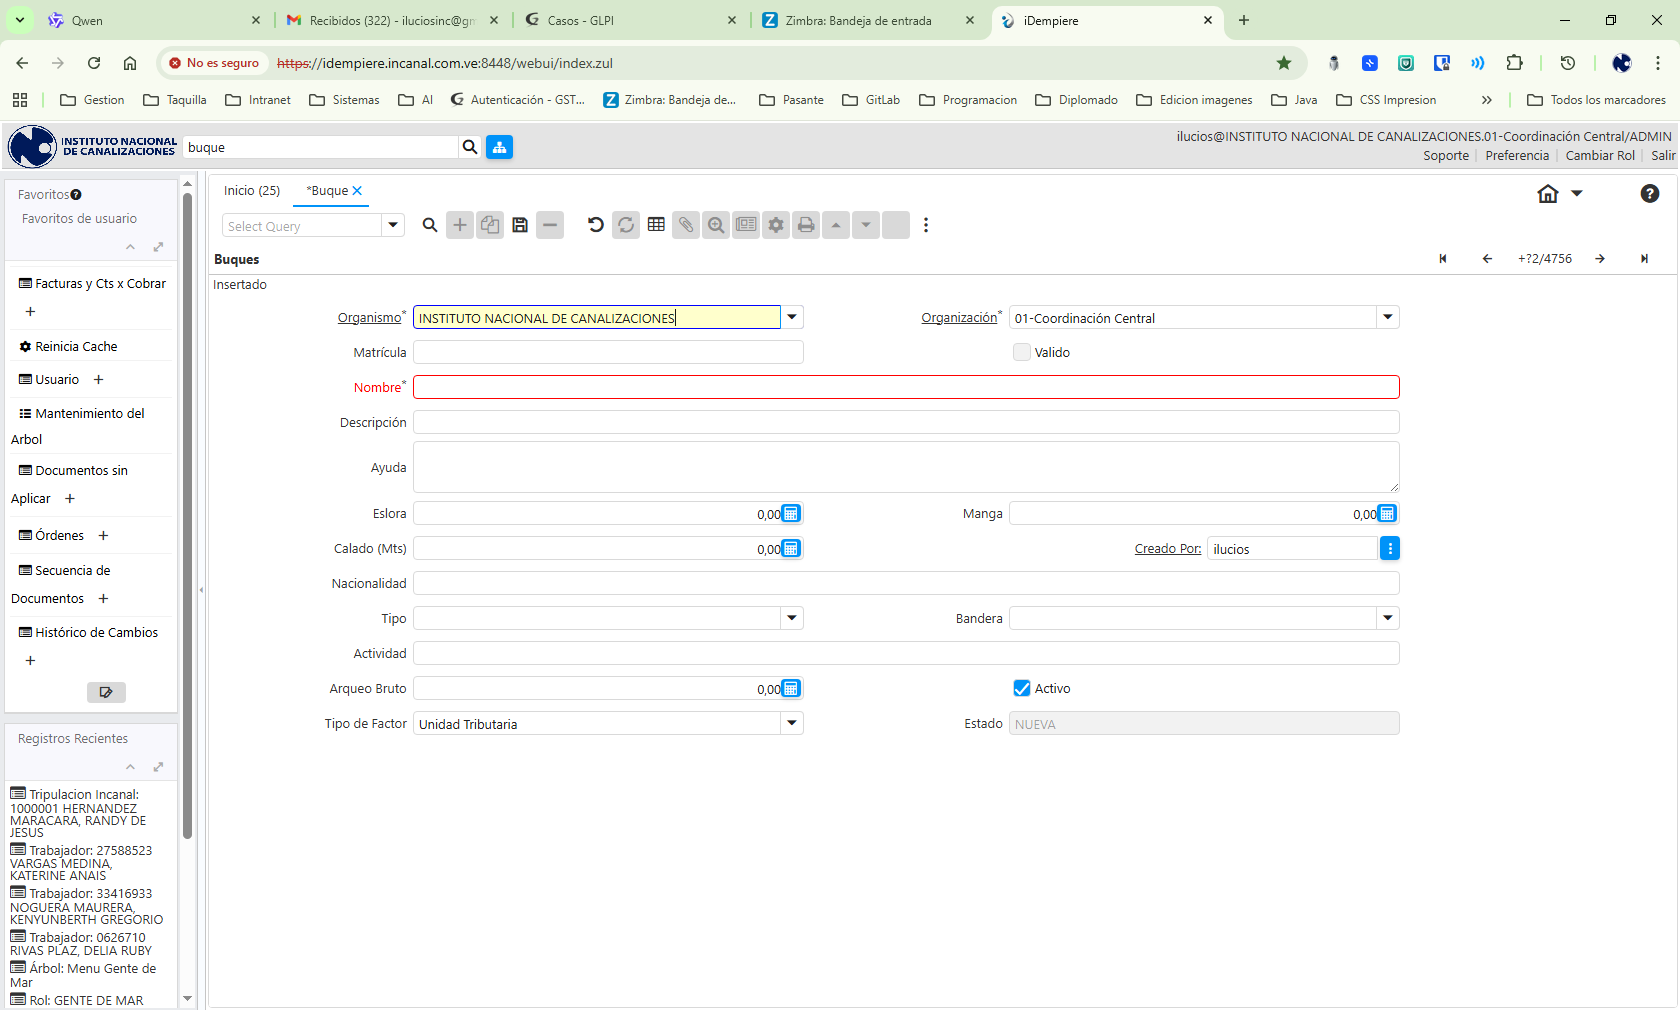Open the help question mark icon
The image size is (1680, 1010).
1649,194
